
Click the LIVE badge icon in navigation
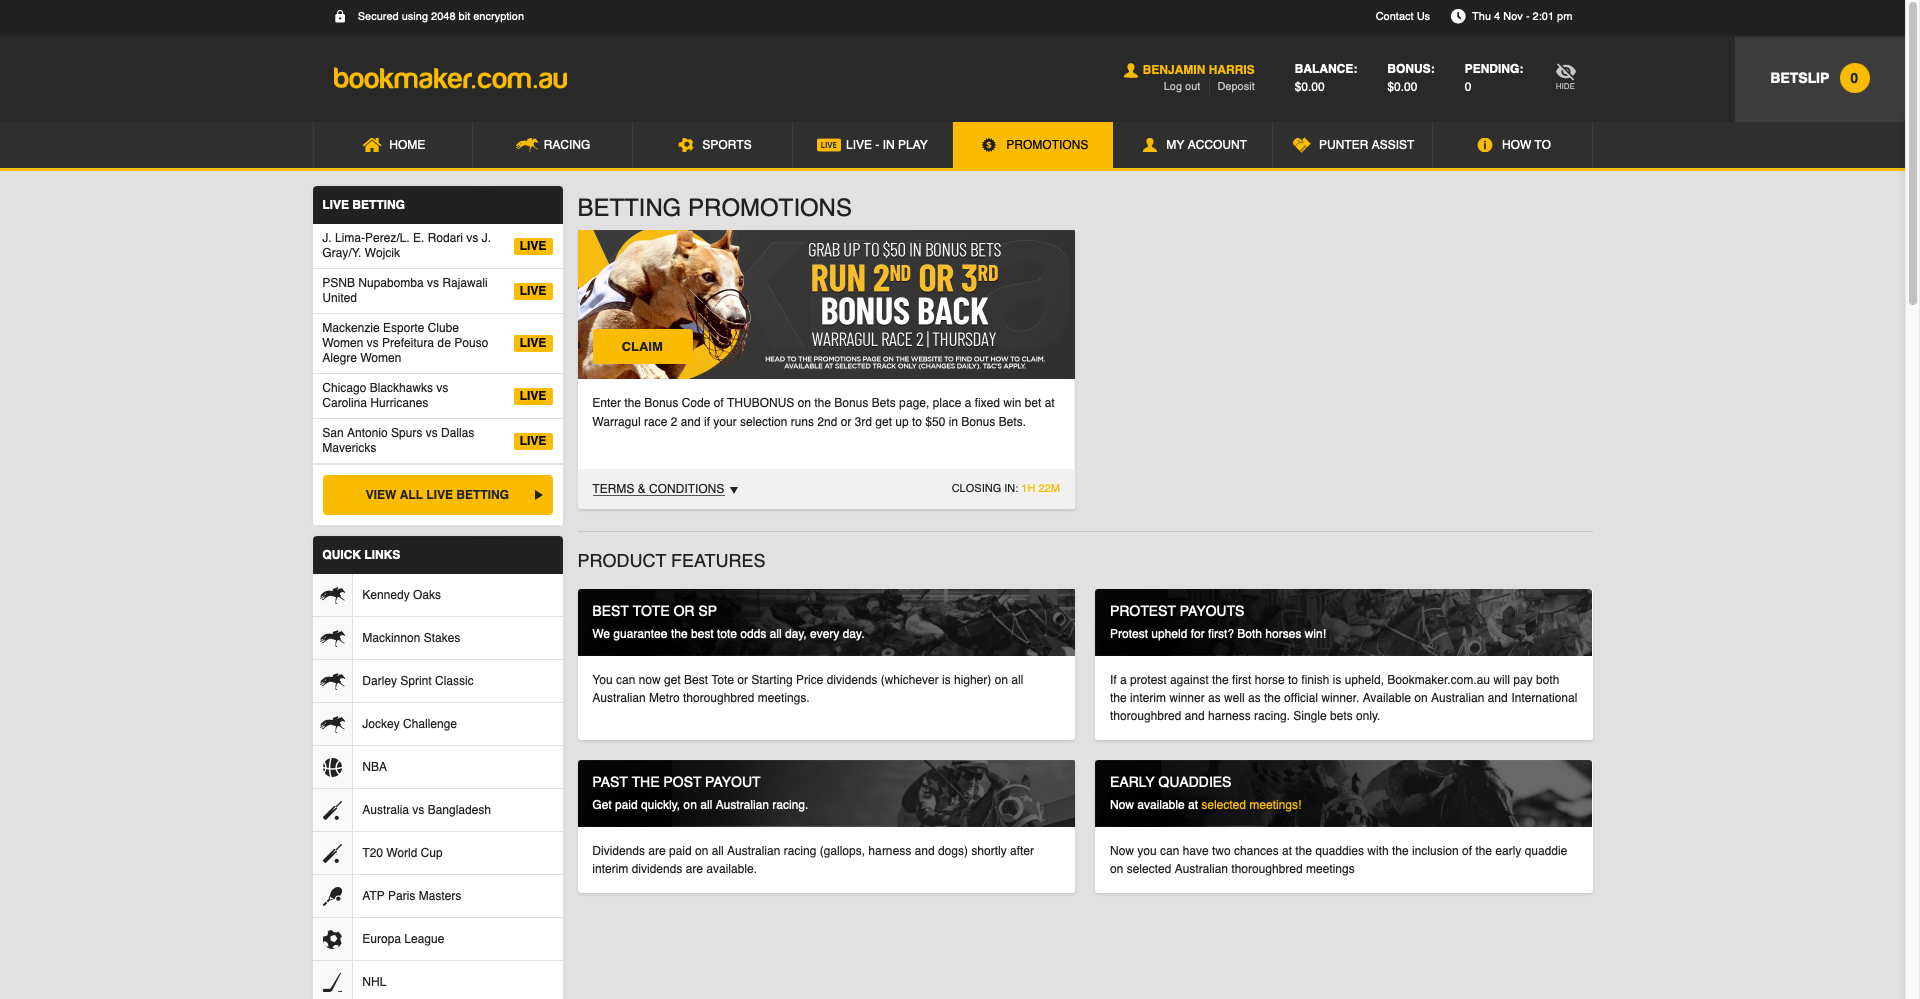tap(828, 145)
